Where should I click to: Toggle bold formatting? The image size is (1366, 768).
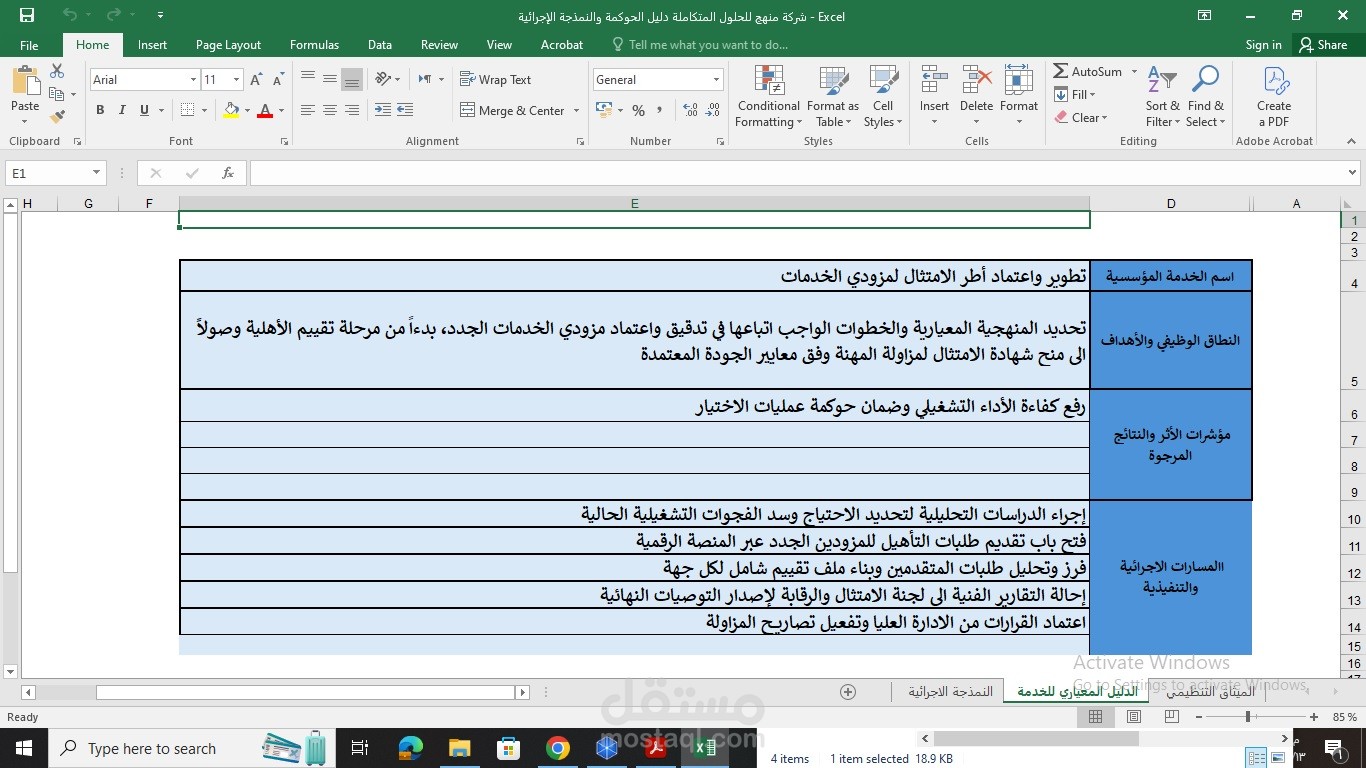tap(100, 110)
